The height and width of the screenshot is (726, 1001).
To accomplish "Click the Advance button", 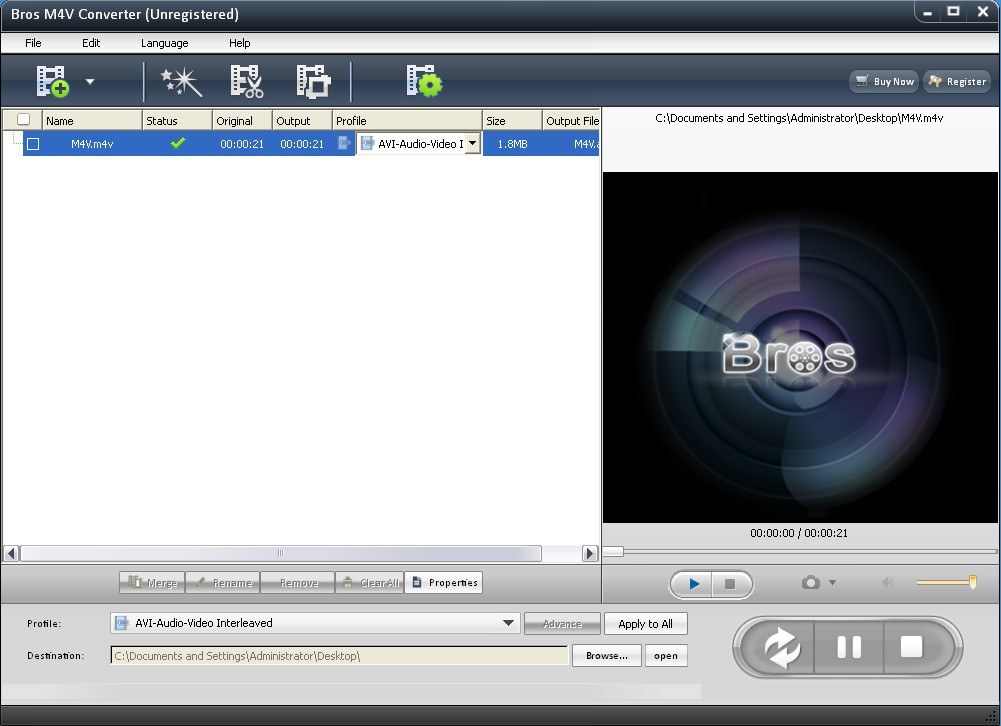I will 562,624.
